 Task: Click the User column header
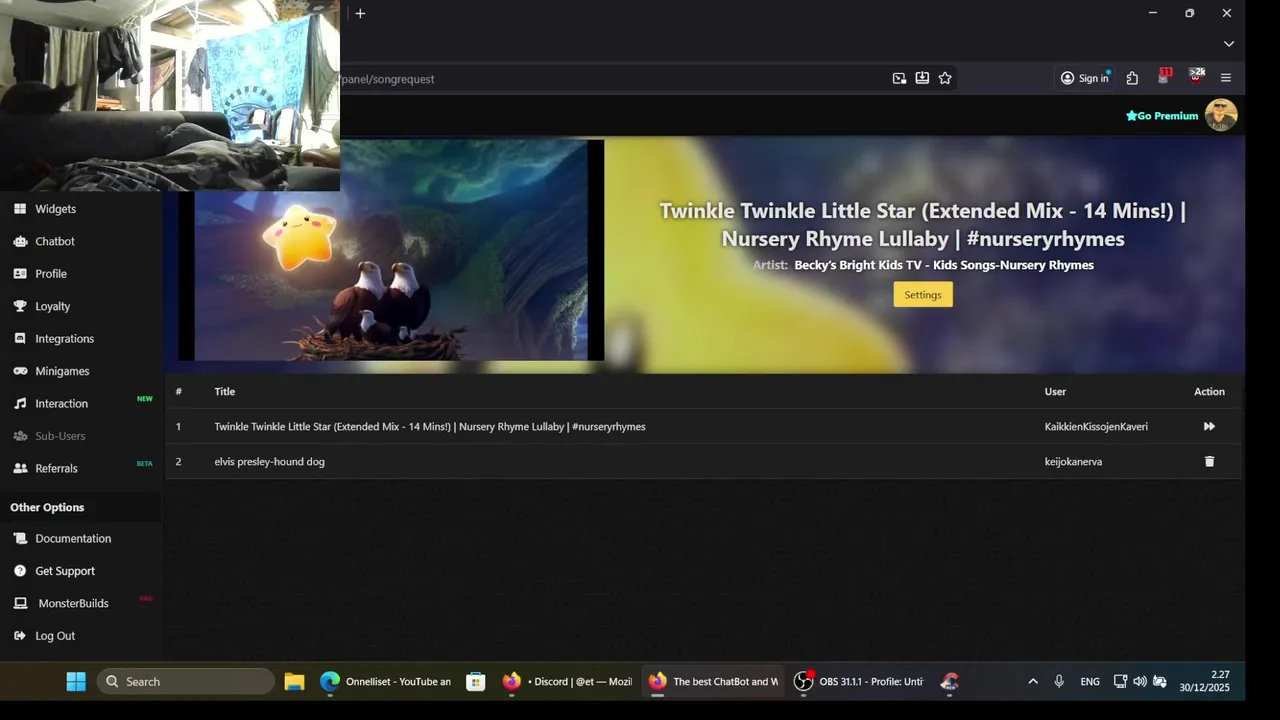pyautogui.click(x=1056, y=392)
